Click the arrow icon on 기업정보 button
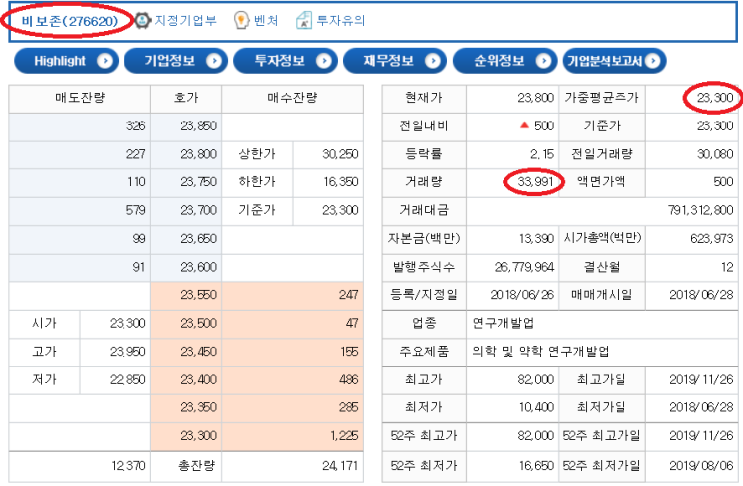Image resolution: width=743 pixels, height=486 pixels. coord(214,61)
